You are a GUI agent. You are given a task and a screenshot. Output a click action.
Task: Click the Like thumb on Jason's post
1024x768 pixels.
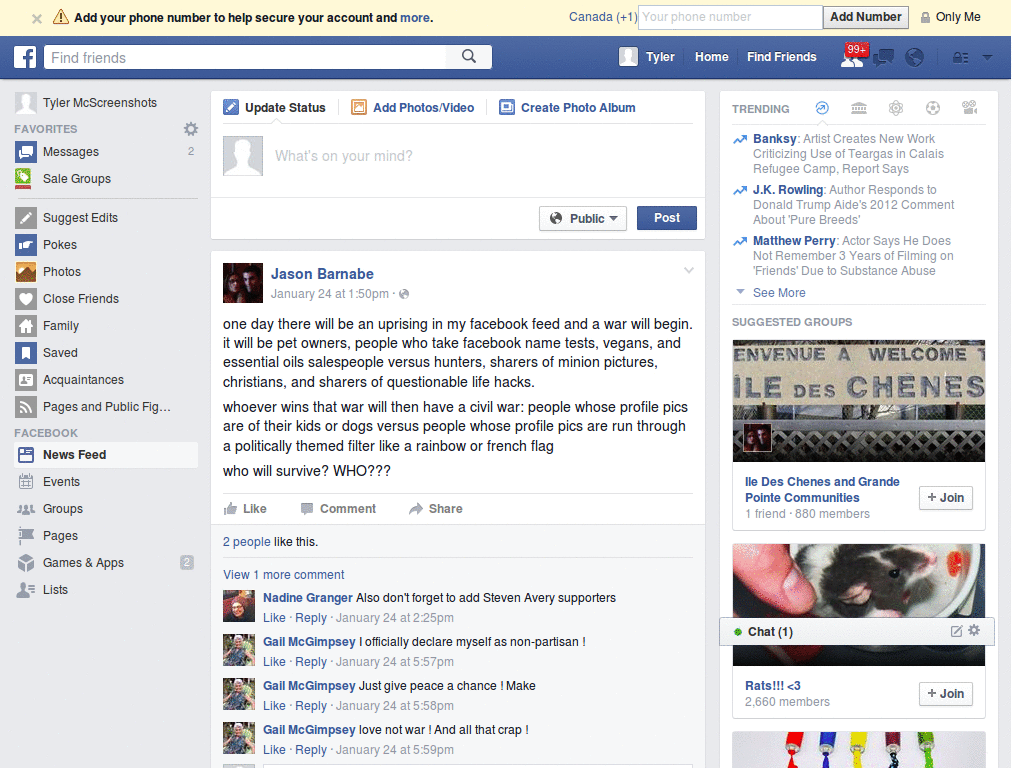(245, 509)
